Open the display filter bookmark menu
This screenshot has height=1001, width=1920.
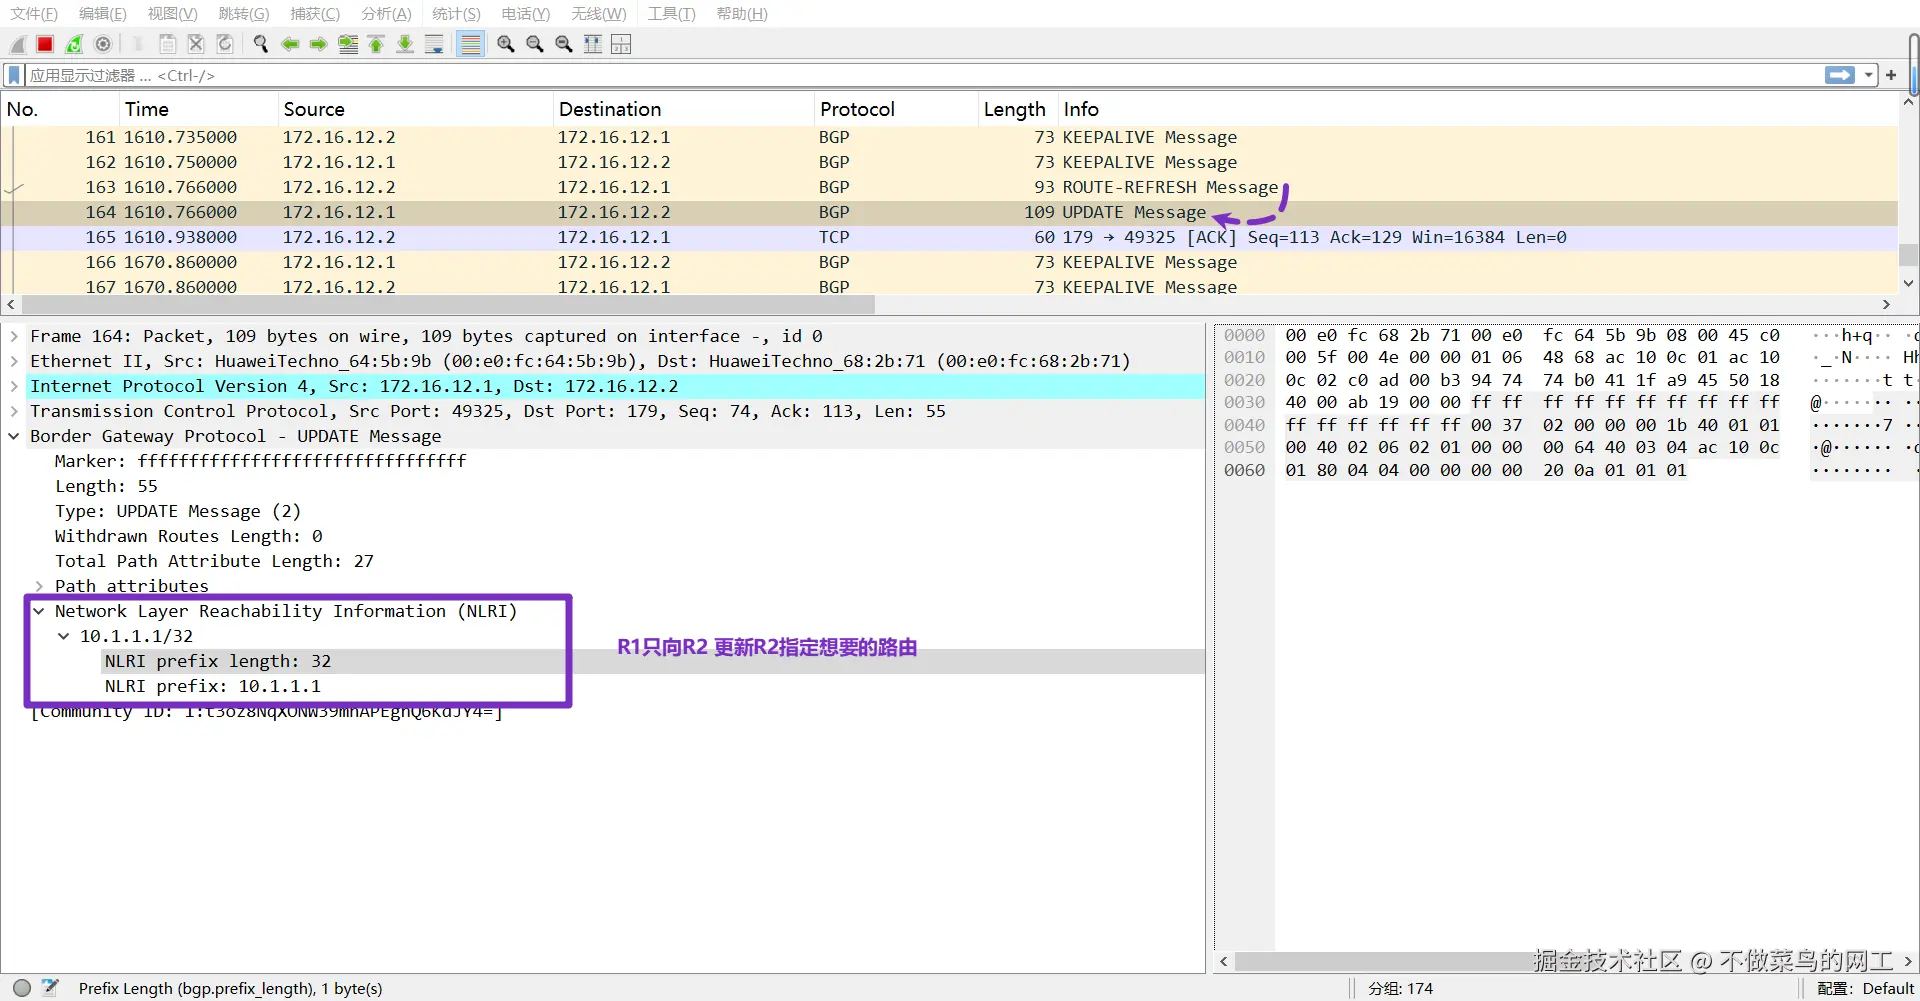click(14, 75)
